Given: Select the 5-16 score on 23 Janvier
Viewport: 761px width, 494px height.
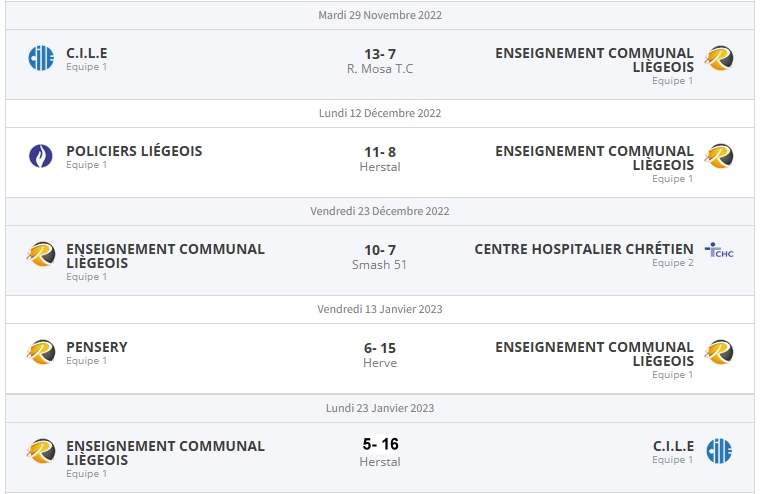Looking at the screenshot, I should point(380,444).
